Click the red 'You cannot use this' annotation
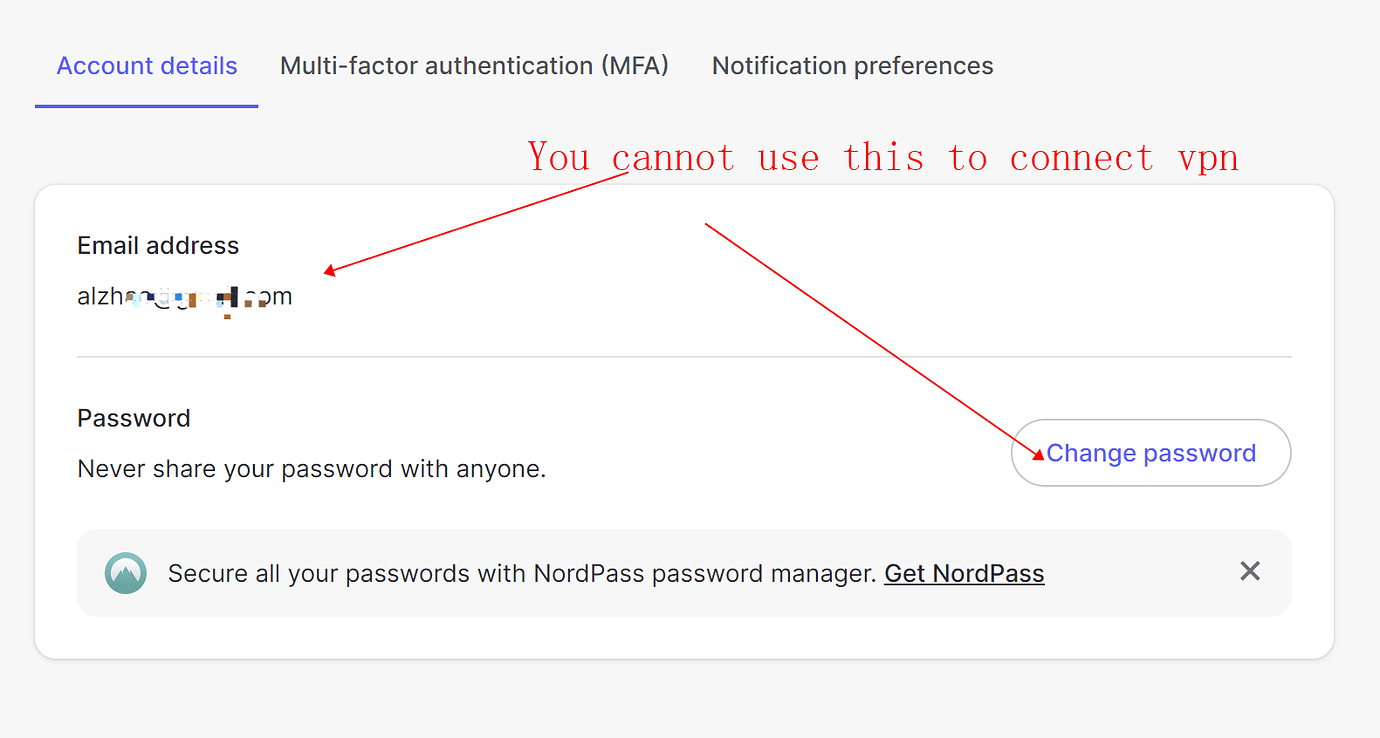 (x=882, y=158)
